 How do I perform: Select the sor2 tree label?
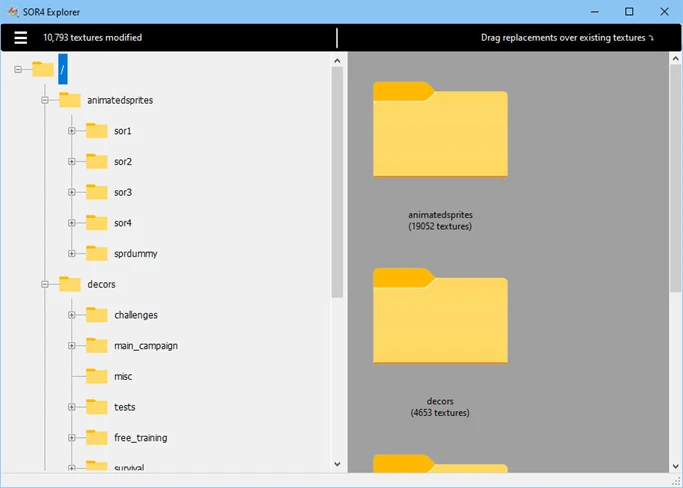[123, 162]
